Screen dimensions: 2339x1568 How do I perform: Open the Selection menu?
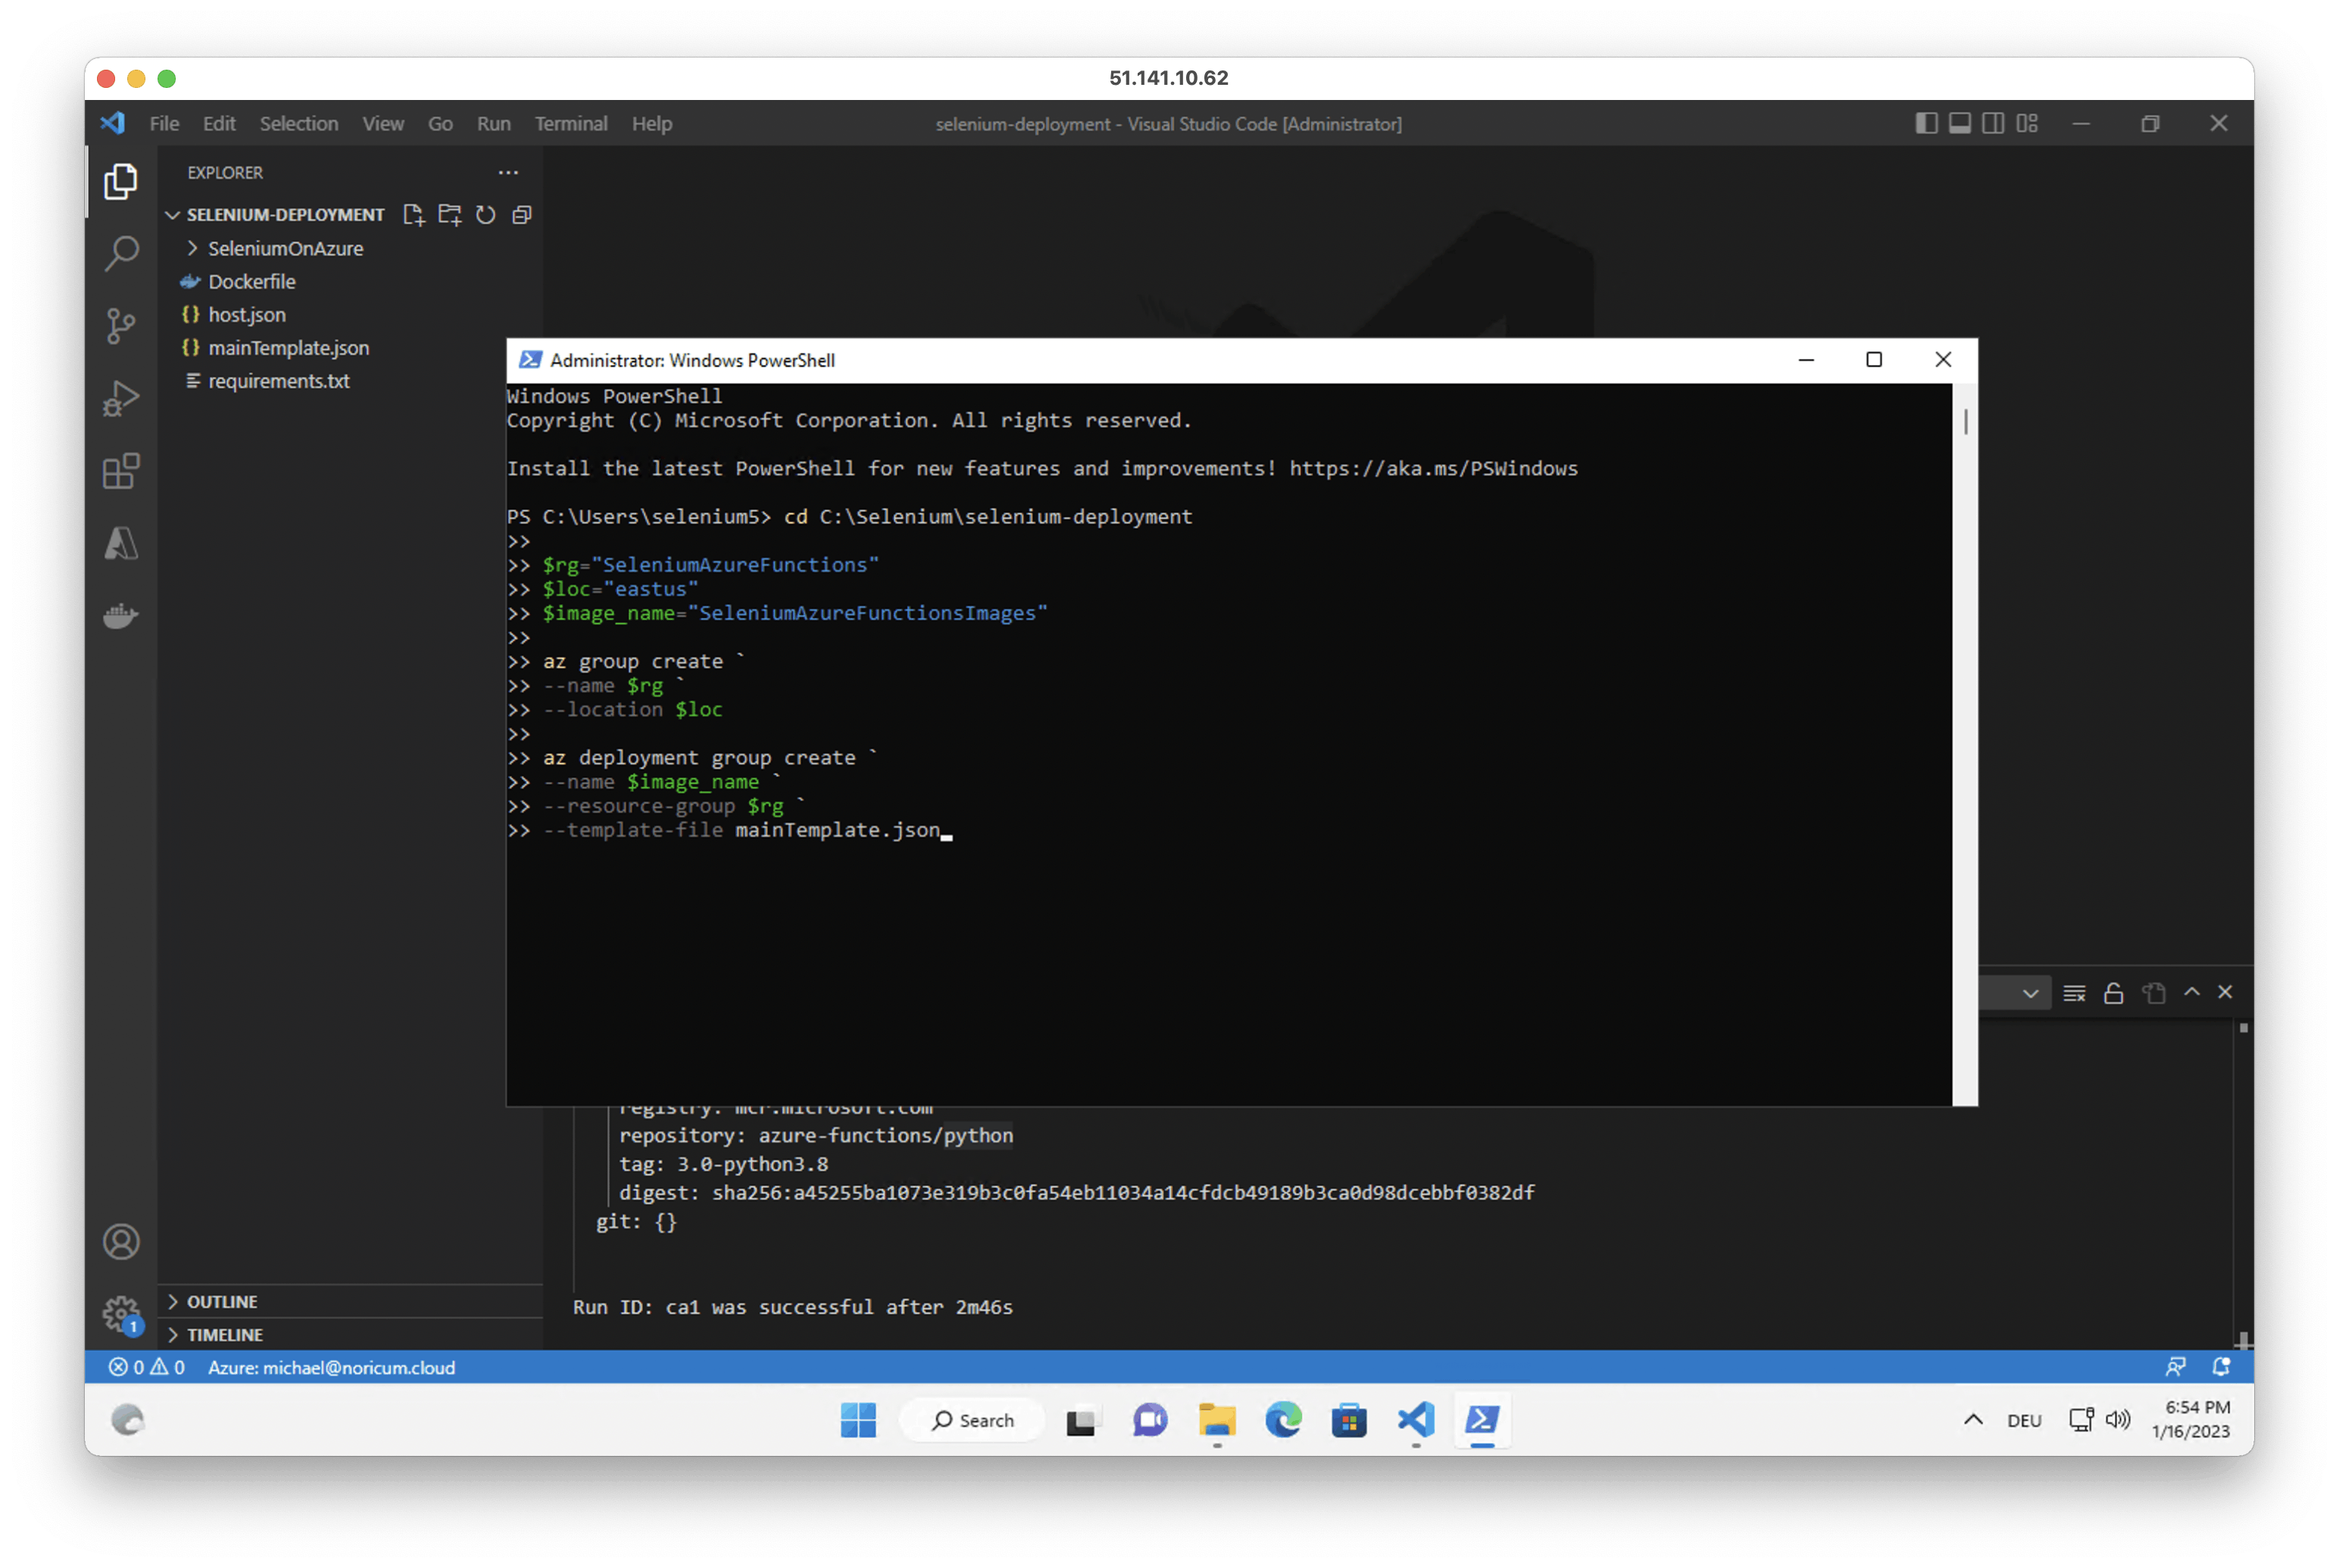[x=298, y=123]
